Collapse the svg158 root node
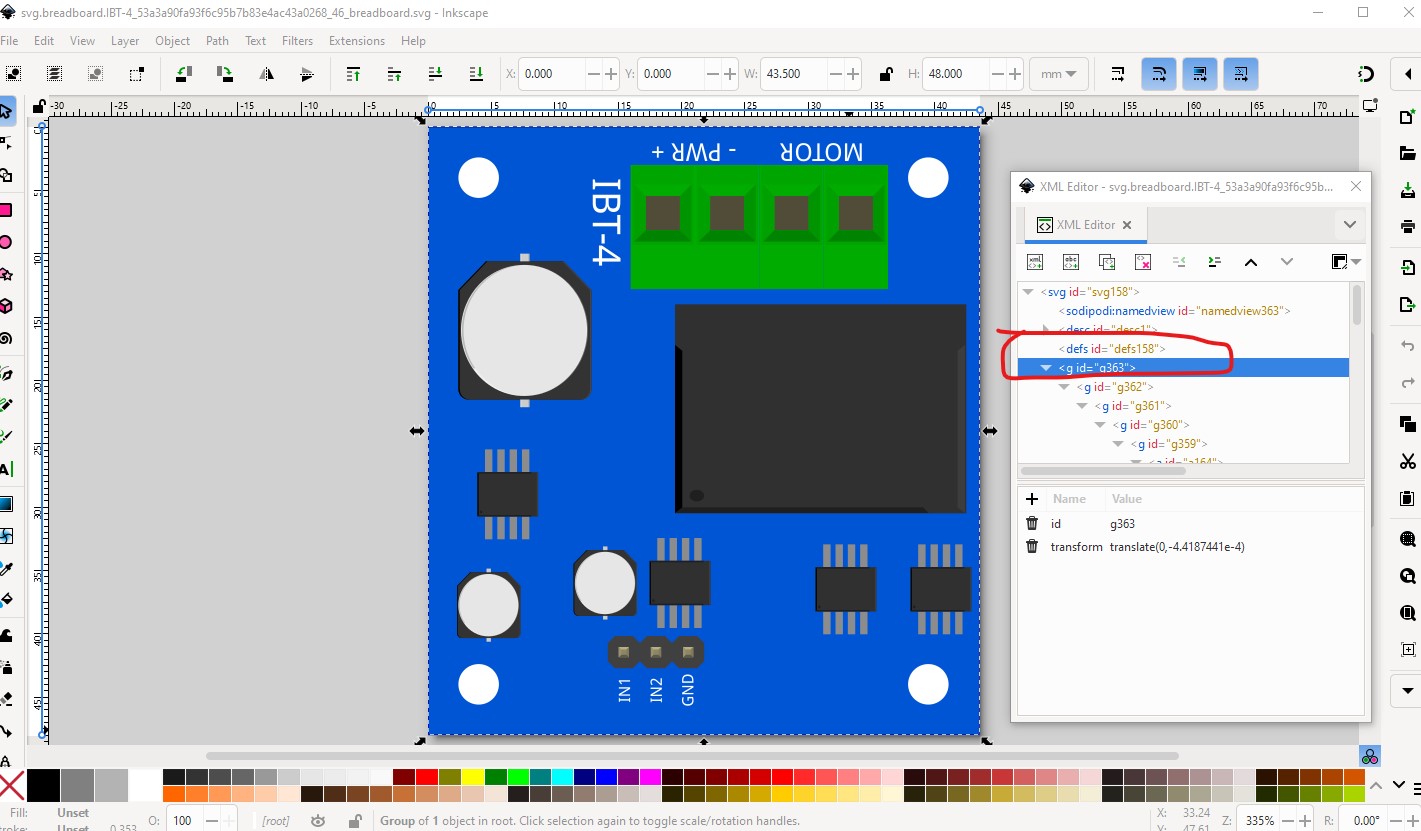The image size is (1421, 831). coord(1027,292)
